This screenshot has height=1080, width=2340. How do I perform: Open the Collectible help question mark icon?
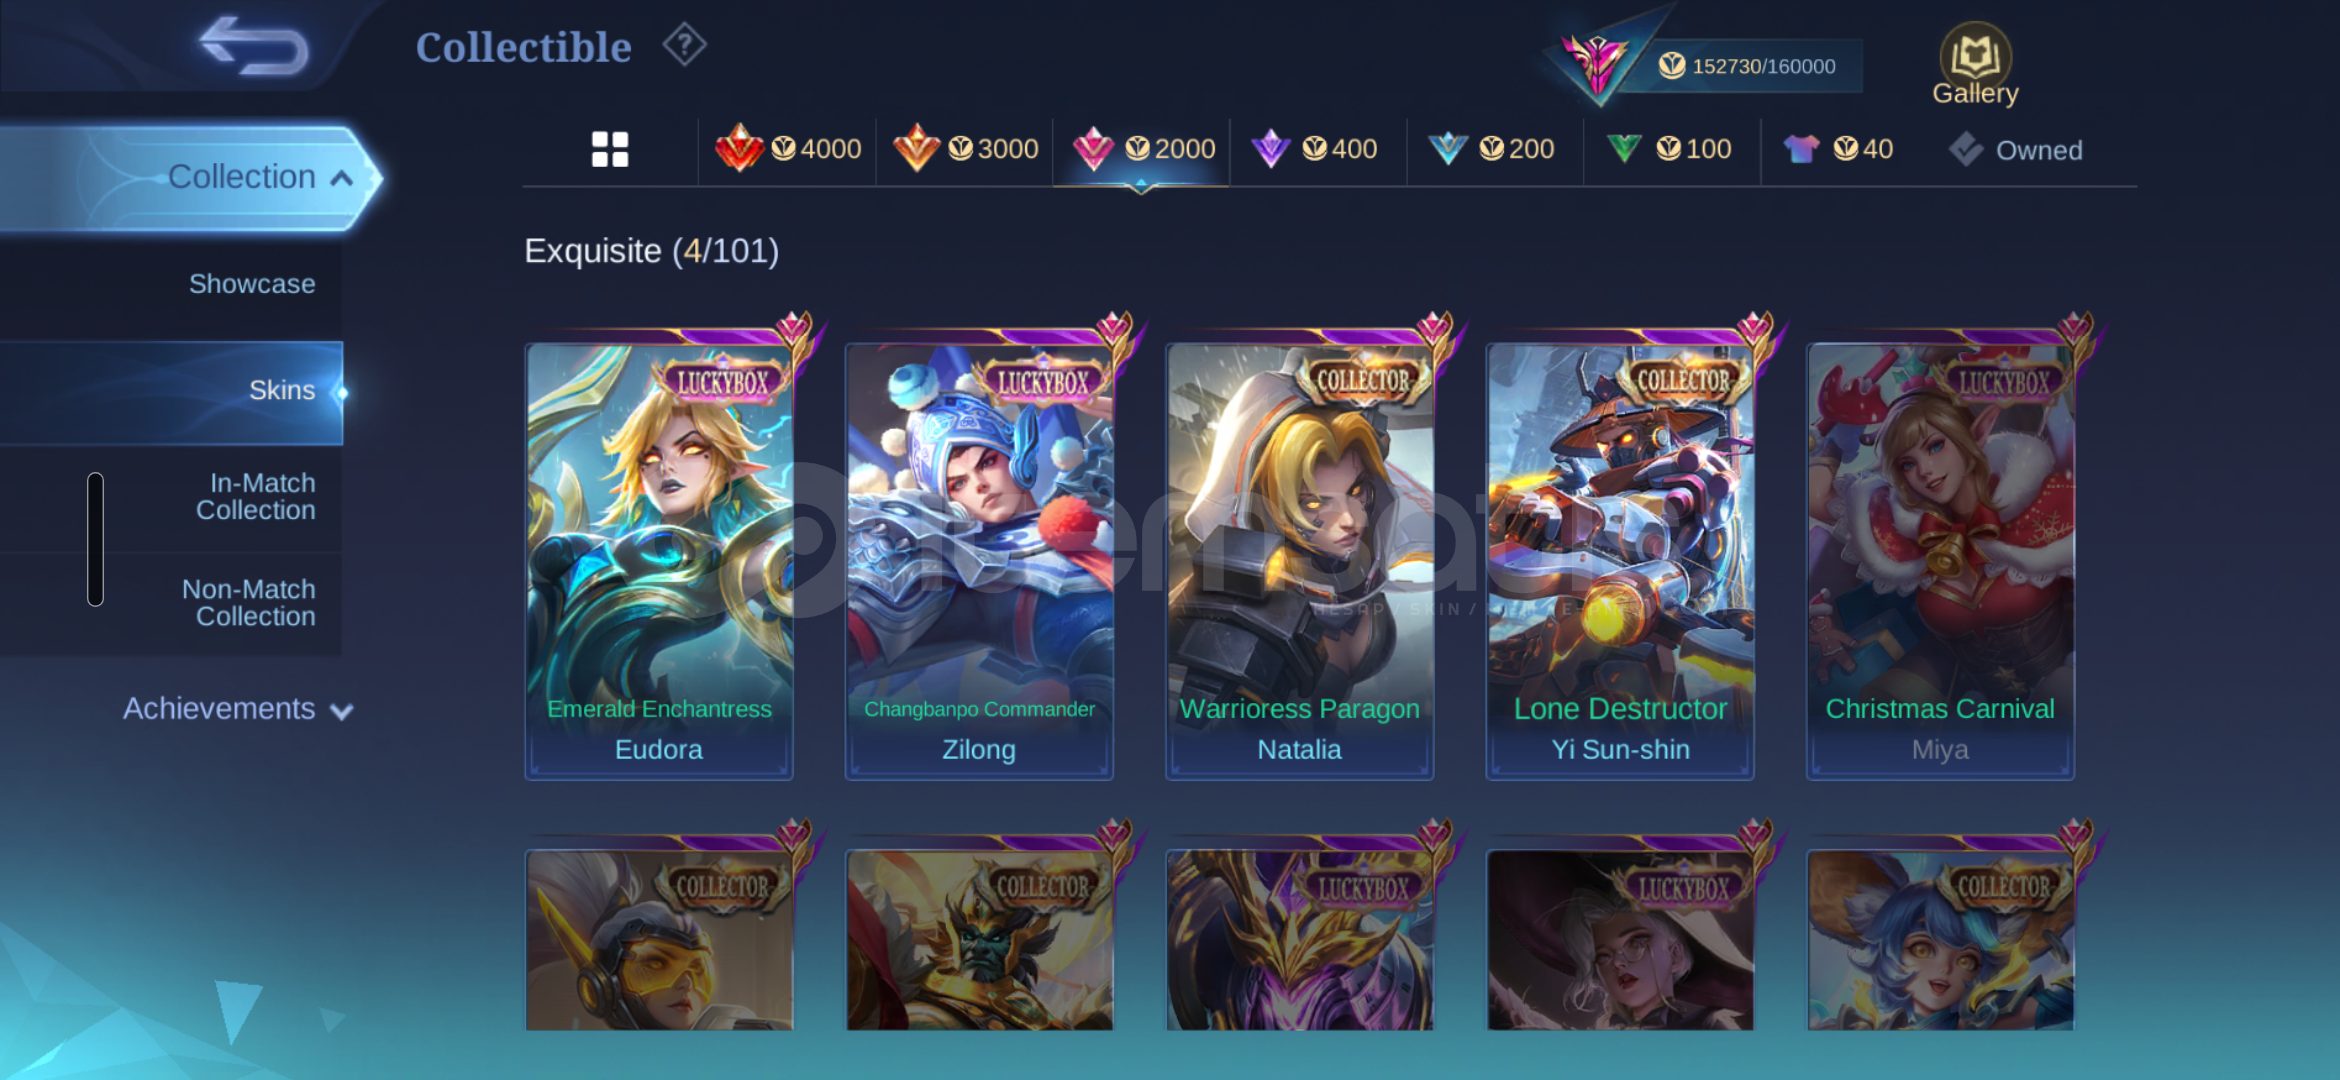point(685,45)
